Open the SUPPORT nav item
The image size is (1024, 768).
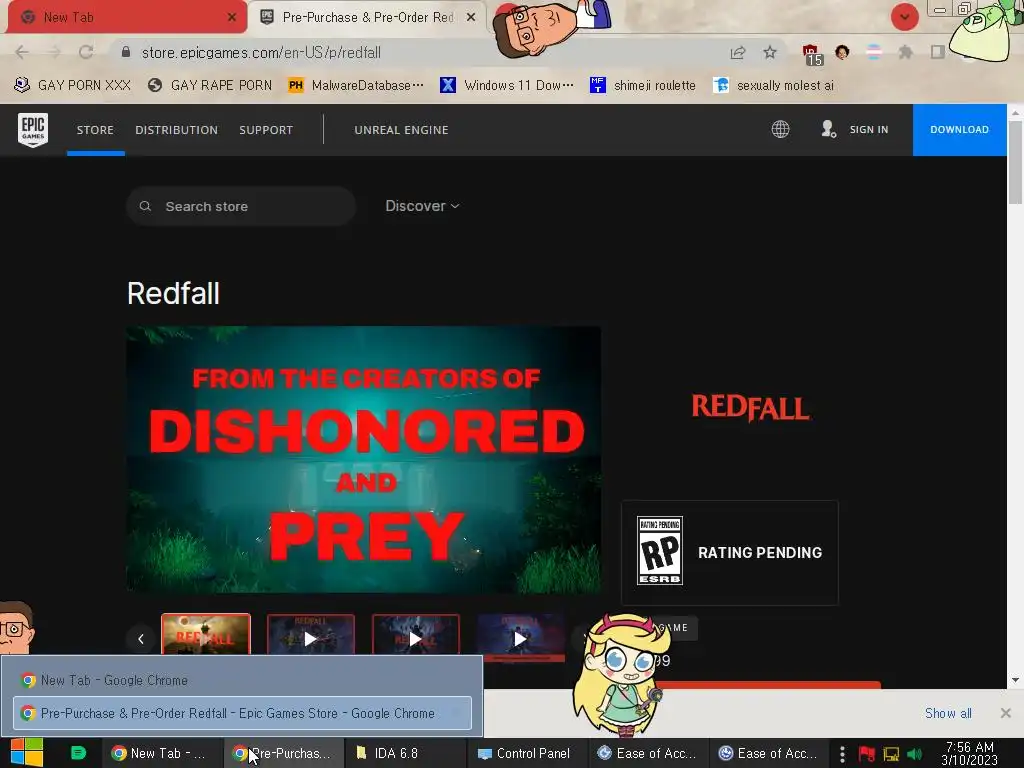point(266,130)
